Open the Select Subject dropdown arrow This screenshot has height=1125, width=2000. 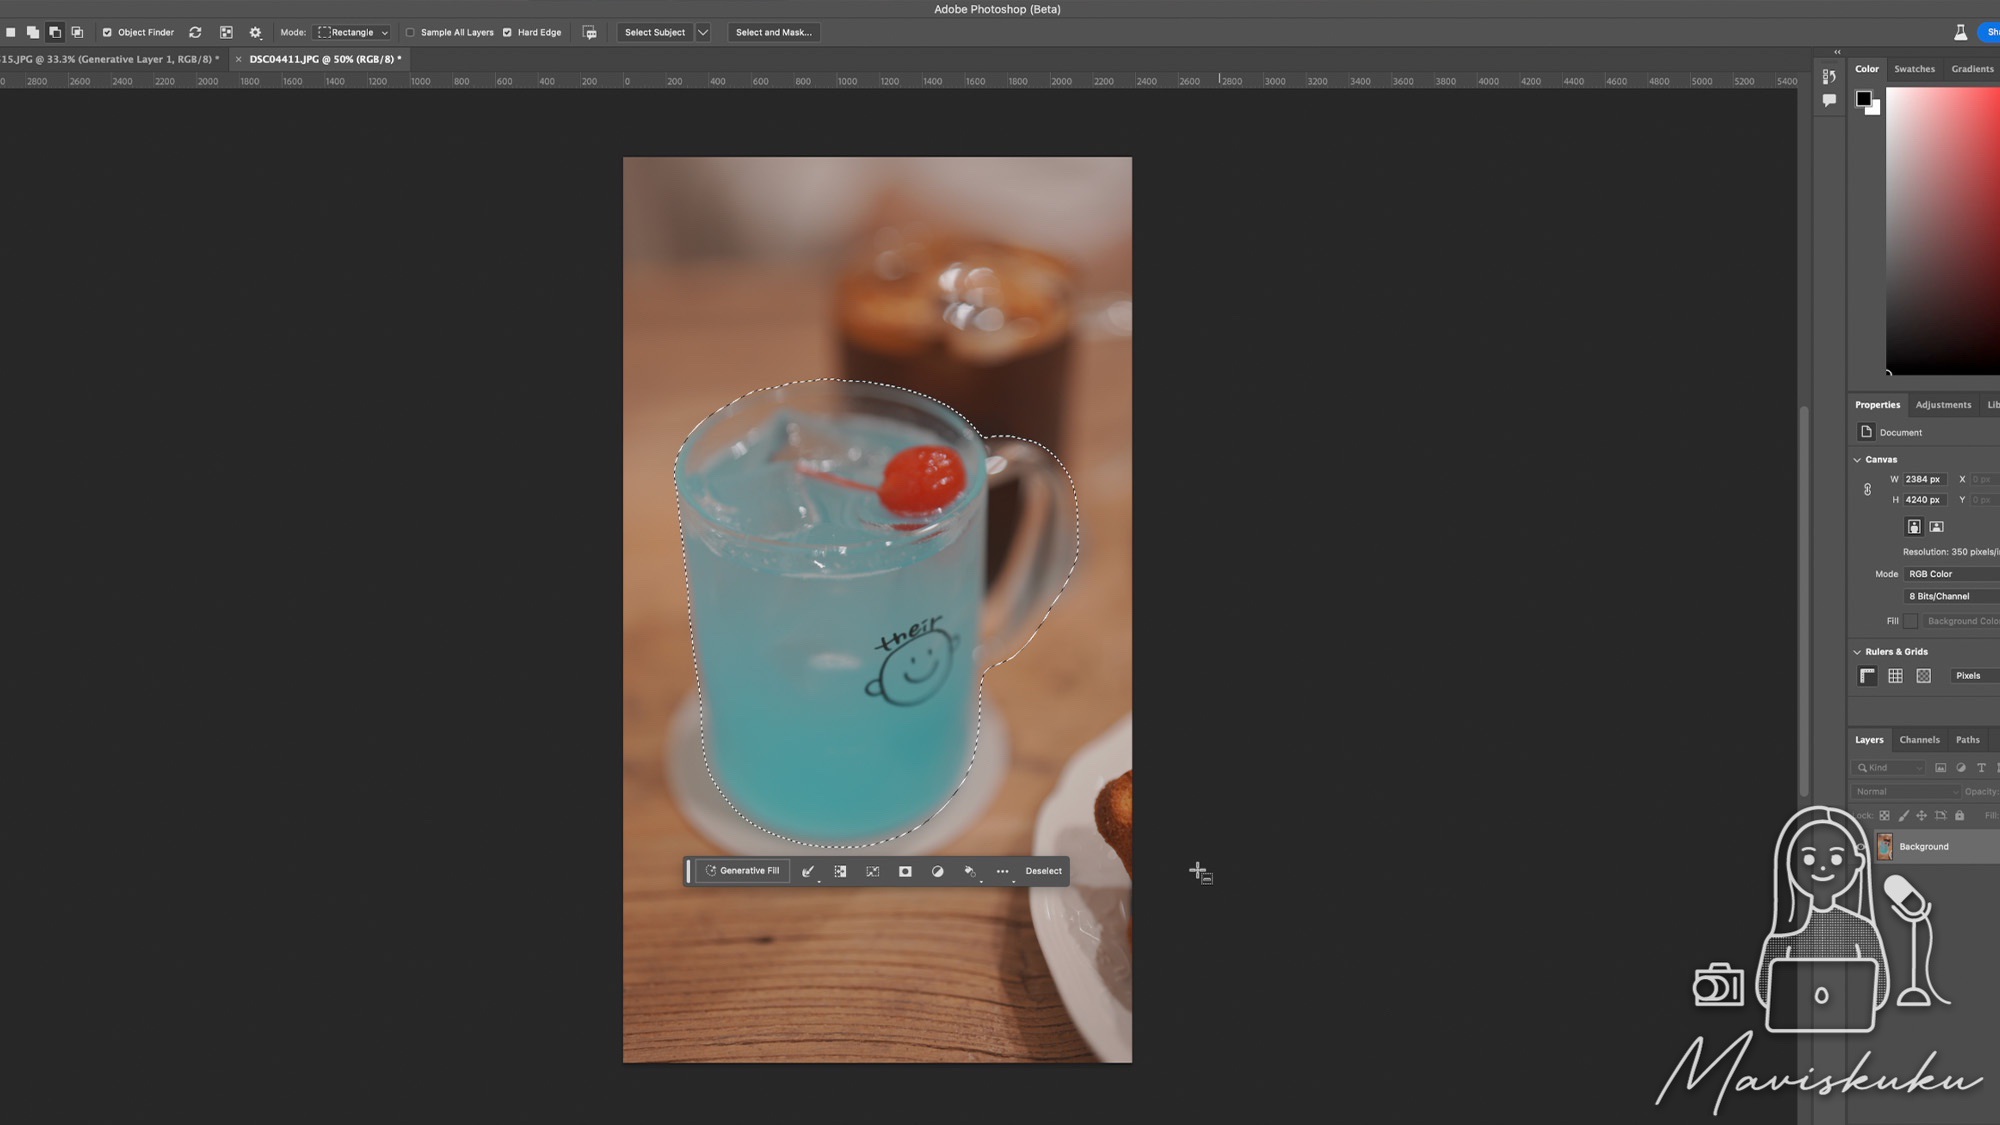coord(703,32)
